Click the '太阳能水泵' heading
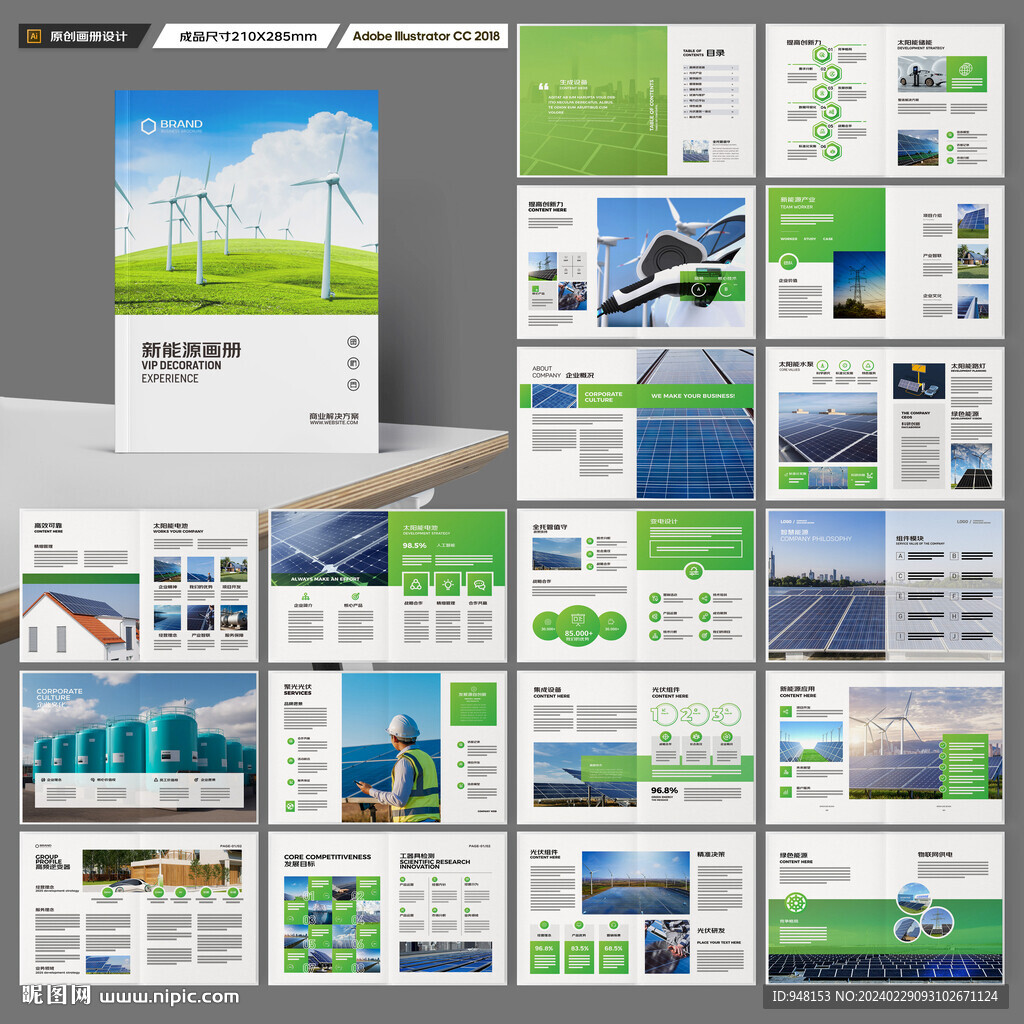 [795, 364]
